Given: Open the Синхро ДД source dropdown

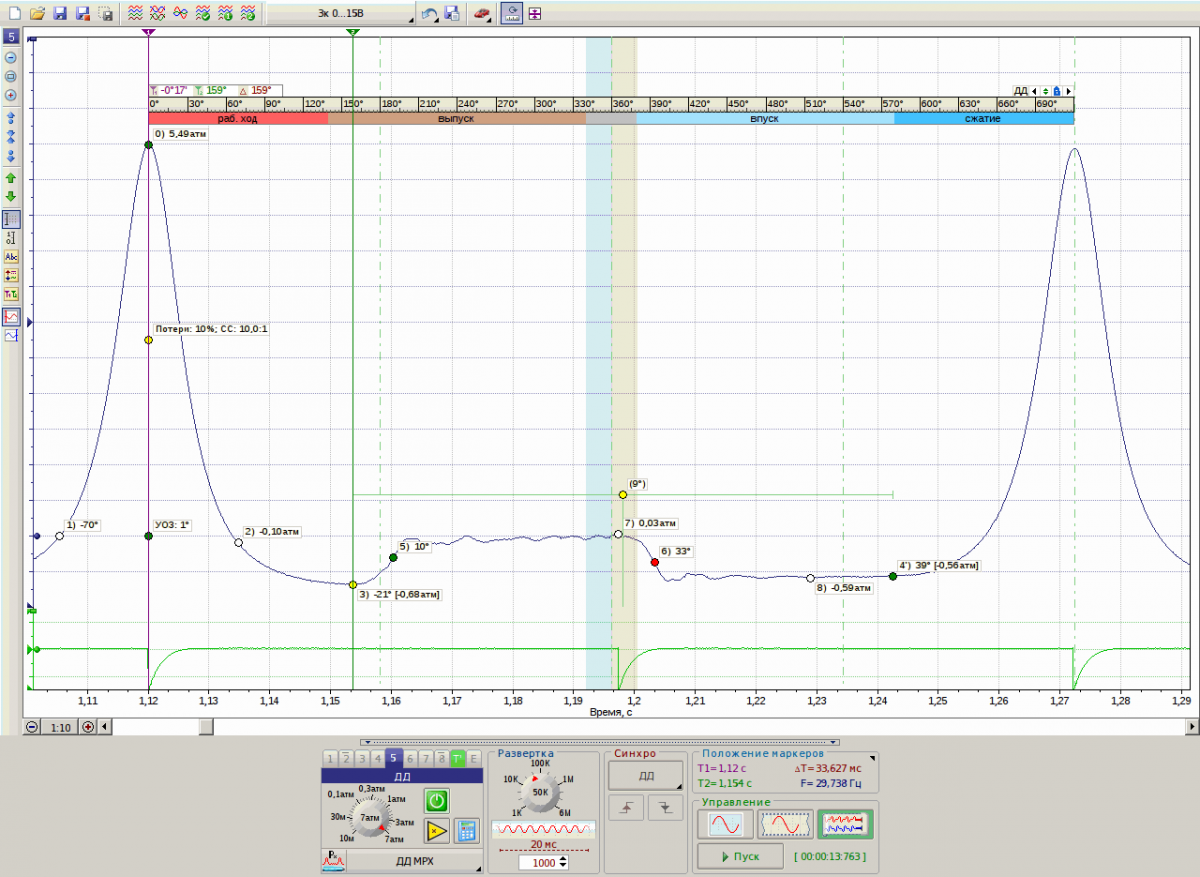Looking at the screenshot, I should coord(646,775).
